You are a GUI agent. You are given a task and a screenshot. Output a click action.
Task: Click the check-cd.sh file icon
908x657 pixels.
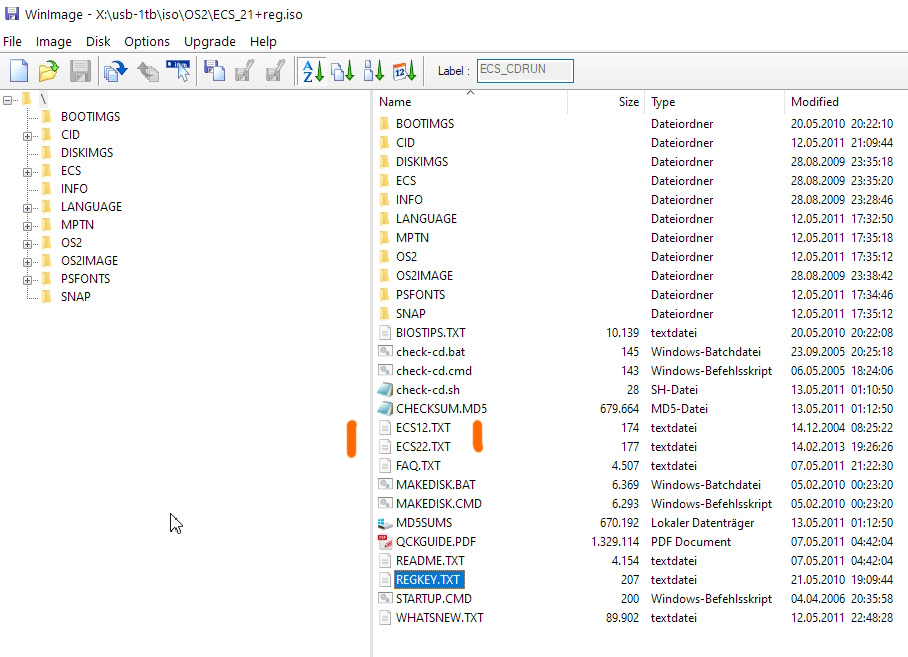[385, 390]
